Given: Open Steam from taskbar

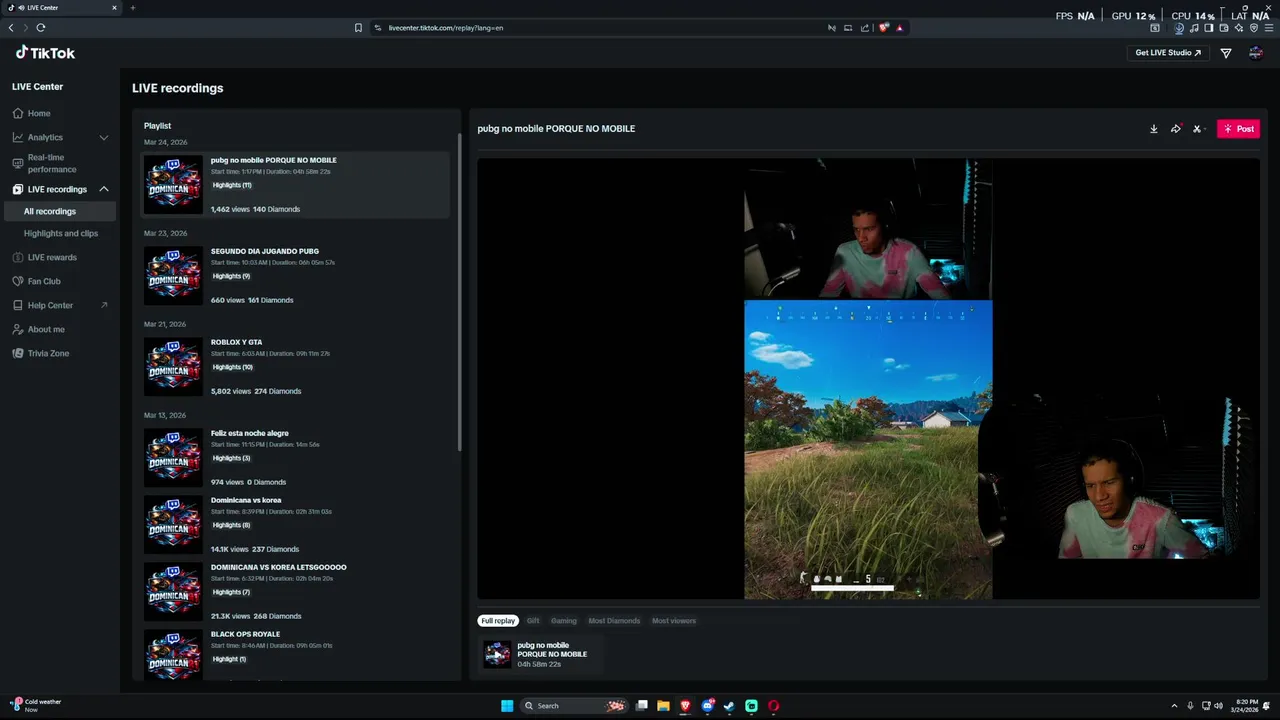Looking at the screenshot, I should 729,706.
